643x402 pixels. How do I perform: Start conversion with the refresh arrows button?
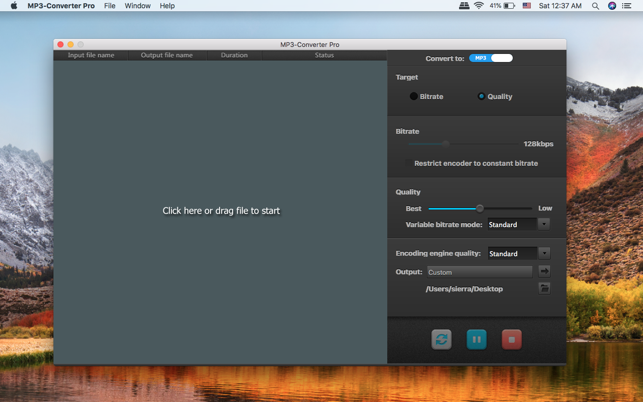click(441, 339)
